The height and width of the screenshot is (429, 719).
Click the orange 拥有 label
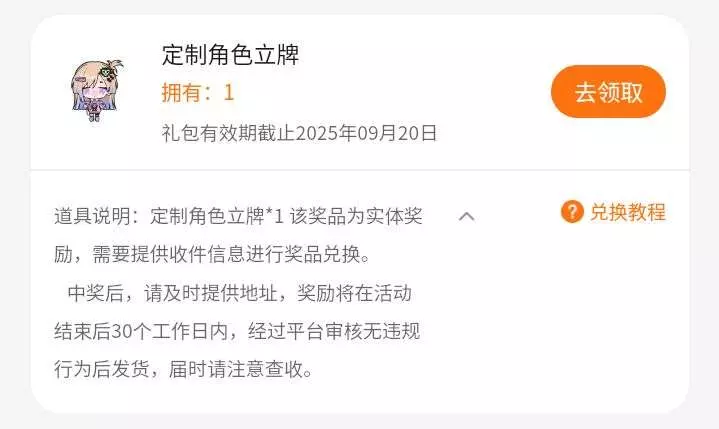click(x=181, y=92)
